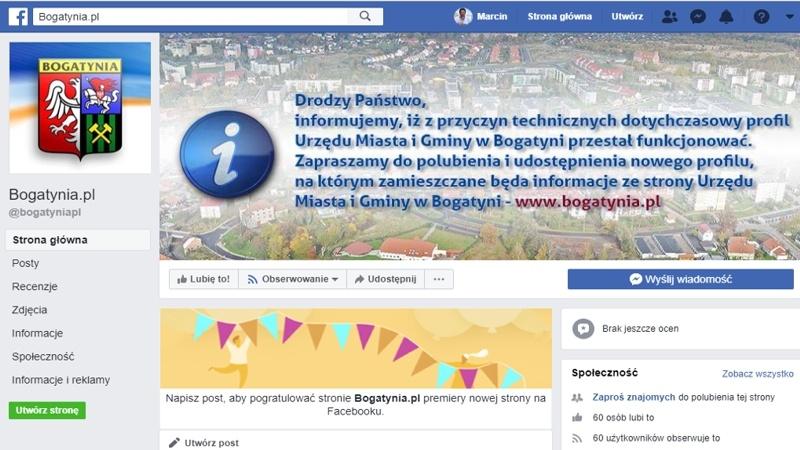This screenshot has height=450, width=800.
Task: Click the Bogatynia.pl search field
Action: click(x=191, y=16)
